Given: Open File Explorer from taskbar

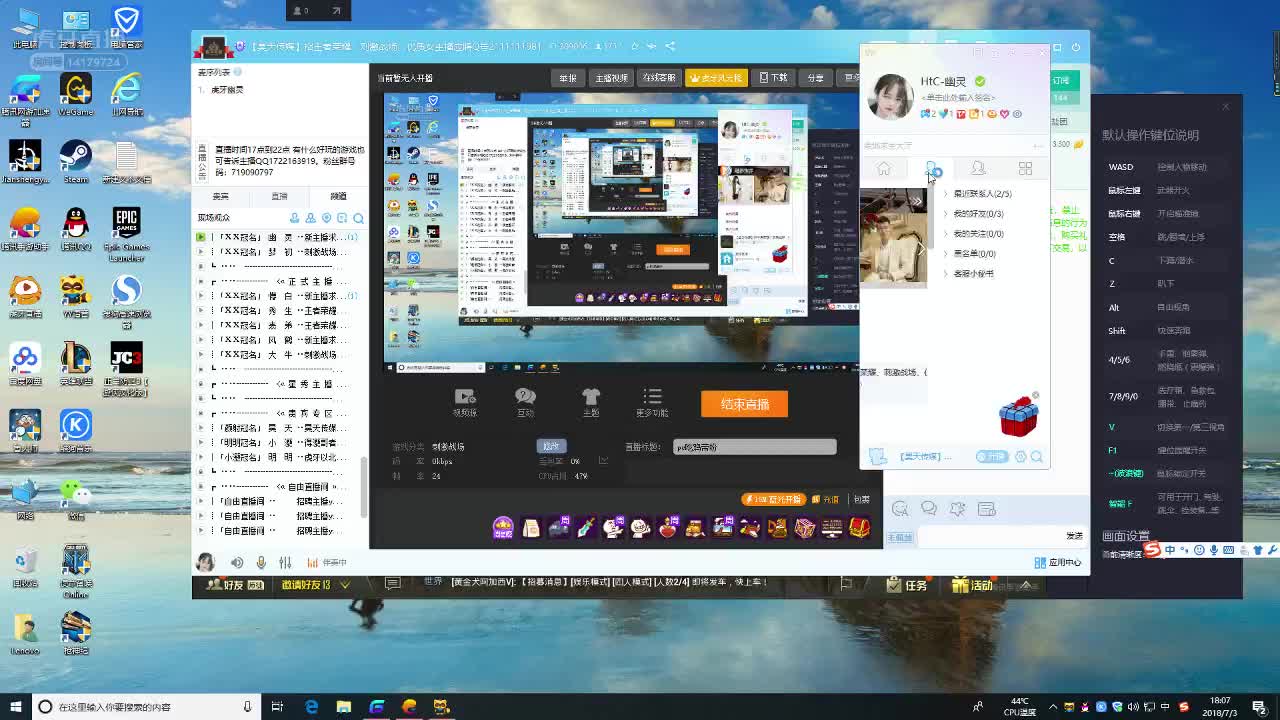Looking at the screenshot, I should [x=344, y=707].
